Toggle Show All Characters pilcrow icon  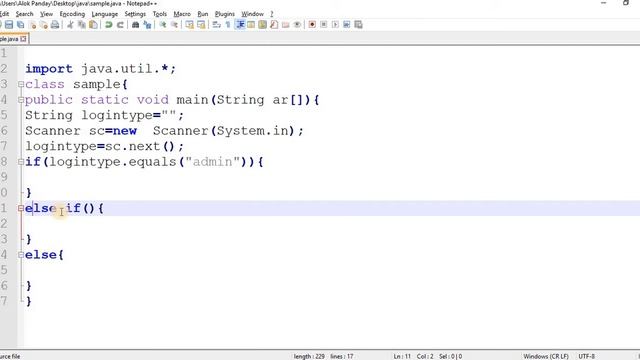pos(228,25)
